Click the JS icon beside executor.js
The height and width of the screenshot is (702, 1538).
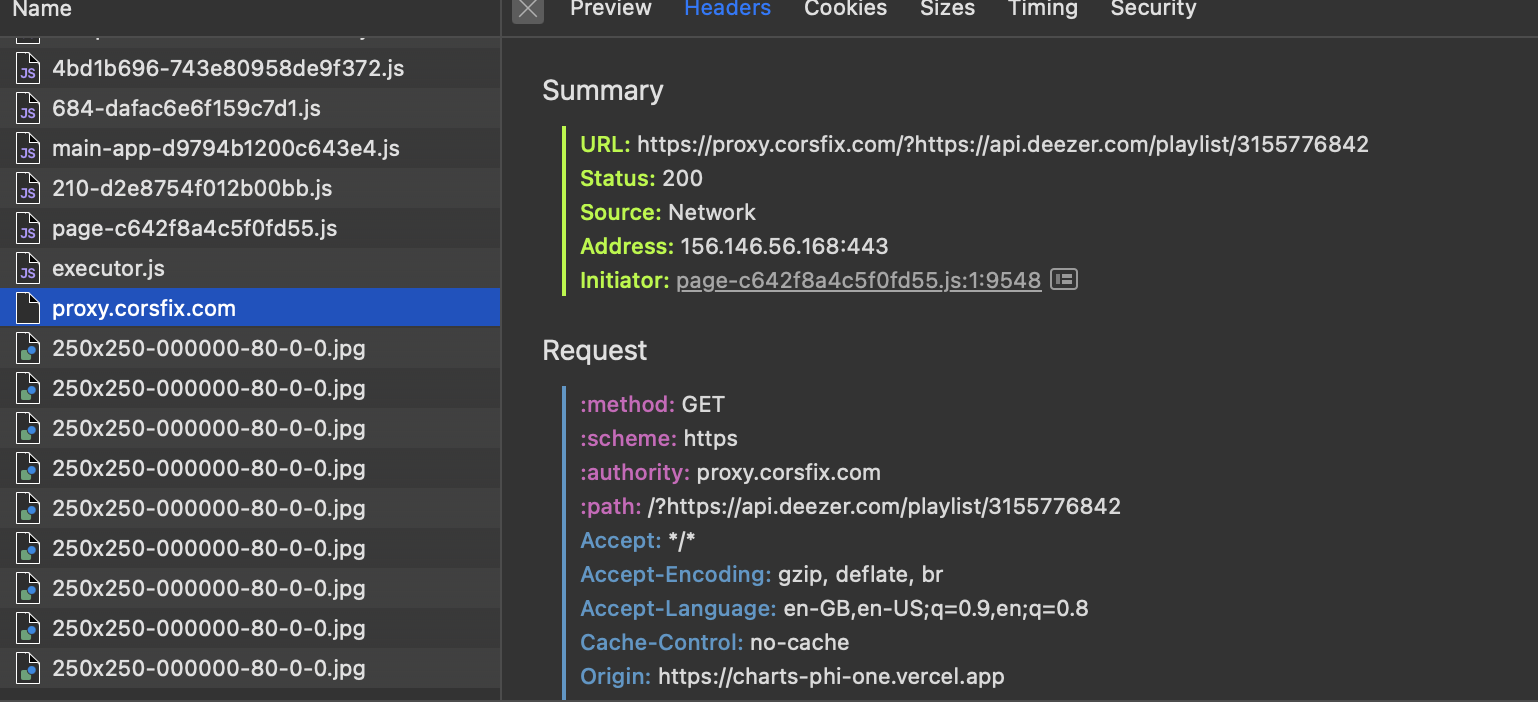(x=28, y=269)
